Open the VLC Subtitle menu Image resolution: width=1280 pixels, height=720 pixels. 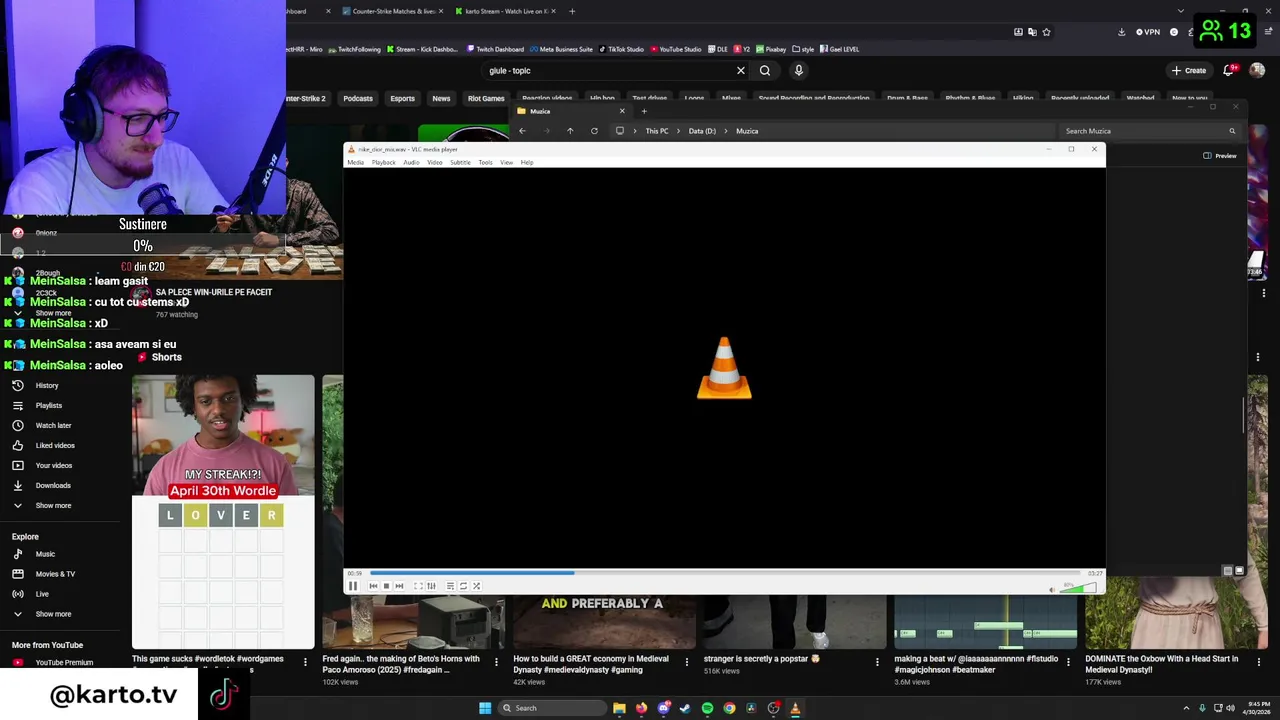(x=460, y=162)
